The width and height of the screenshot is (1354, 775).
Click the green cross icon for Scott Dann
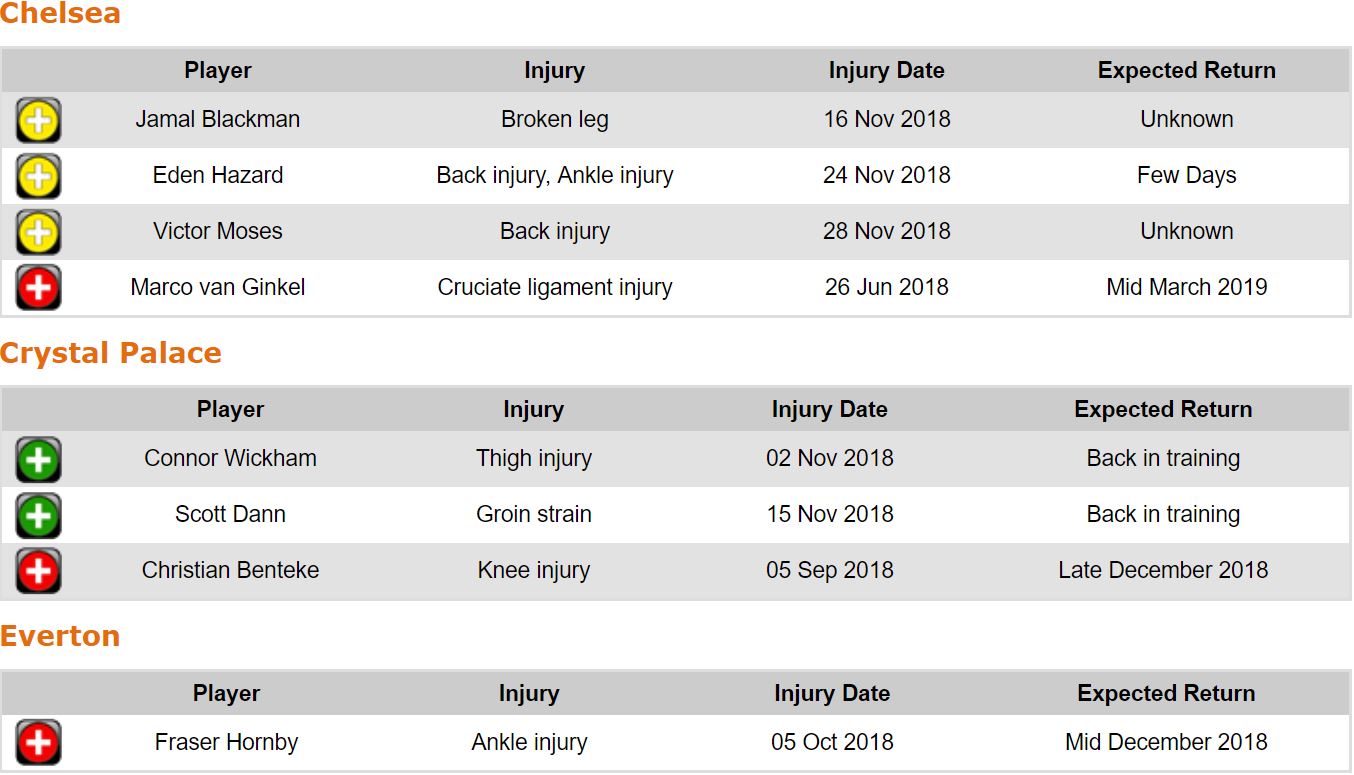tap(38, 516)
